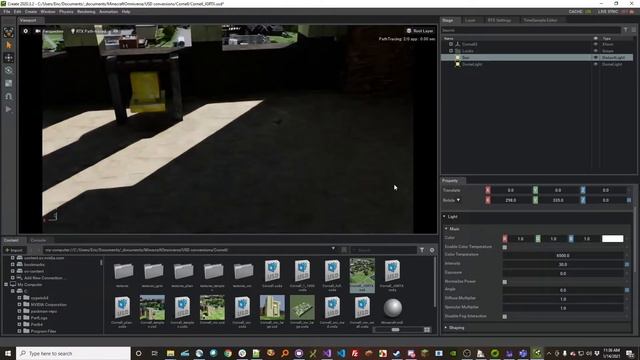Screen dimensions: 640x360
Task: Open the Physics menu
Action: pos(66,12)
